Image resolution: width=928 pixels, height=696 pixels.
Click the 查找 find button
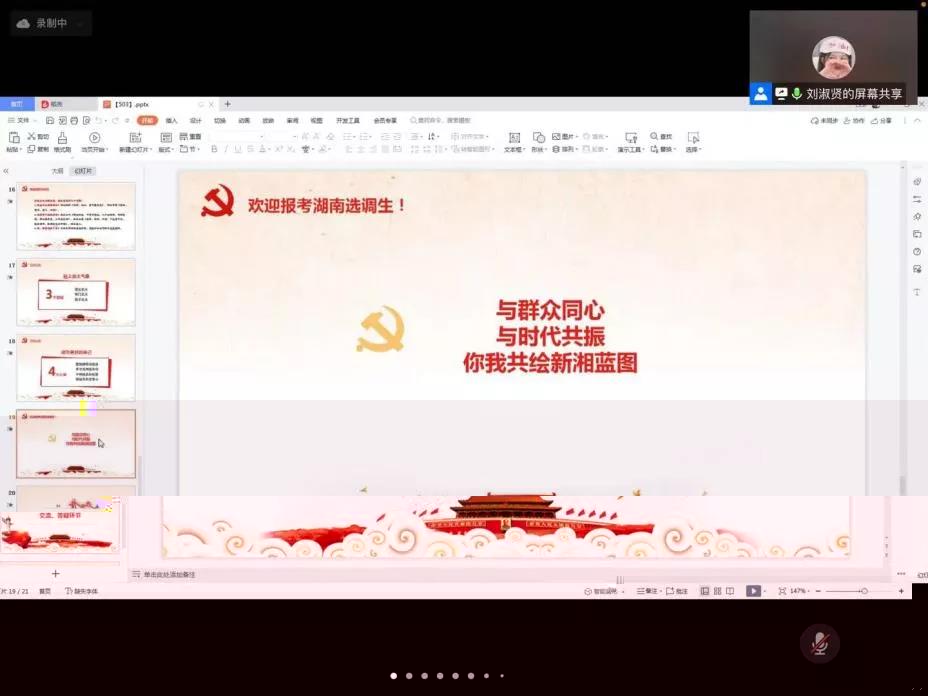662,137
